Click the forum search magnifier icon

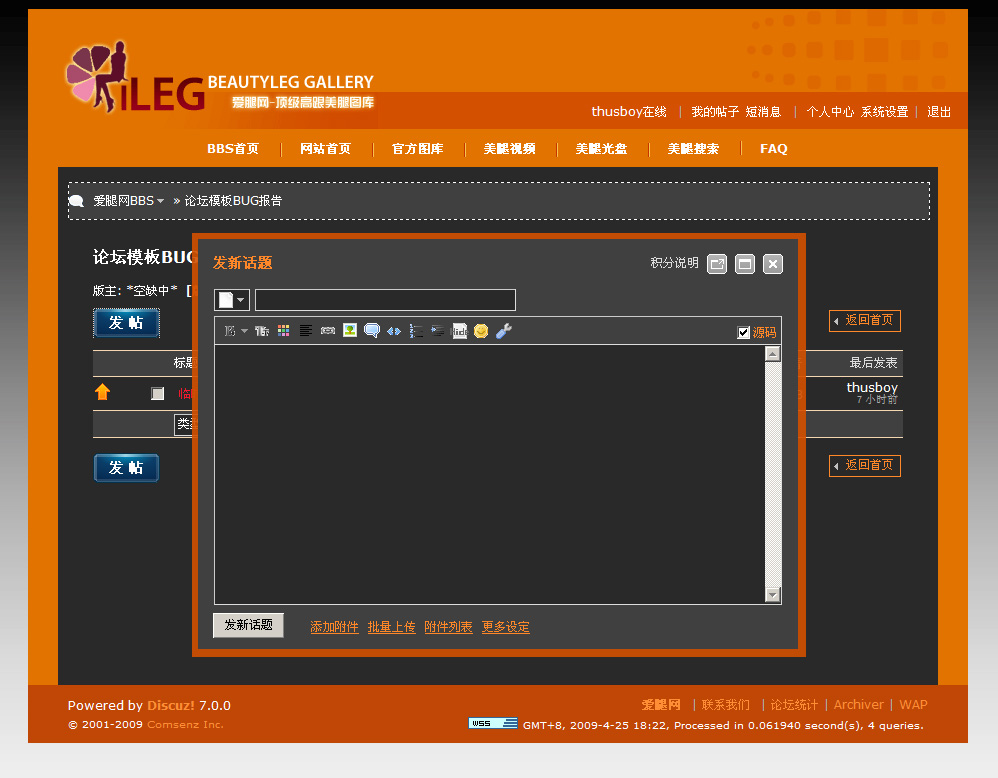[x=77, y=200]
